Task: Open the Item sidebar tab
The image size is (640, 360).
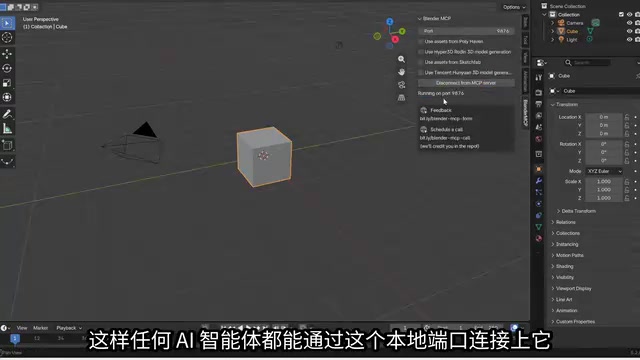Action: [x=525, y=22]
